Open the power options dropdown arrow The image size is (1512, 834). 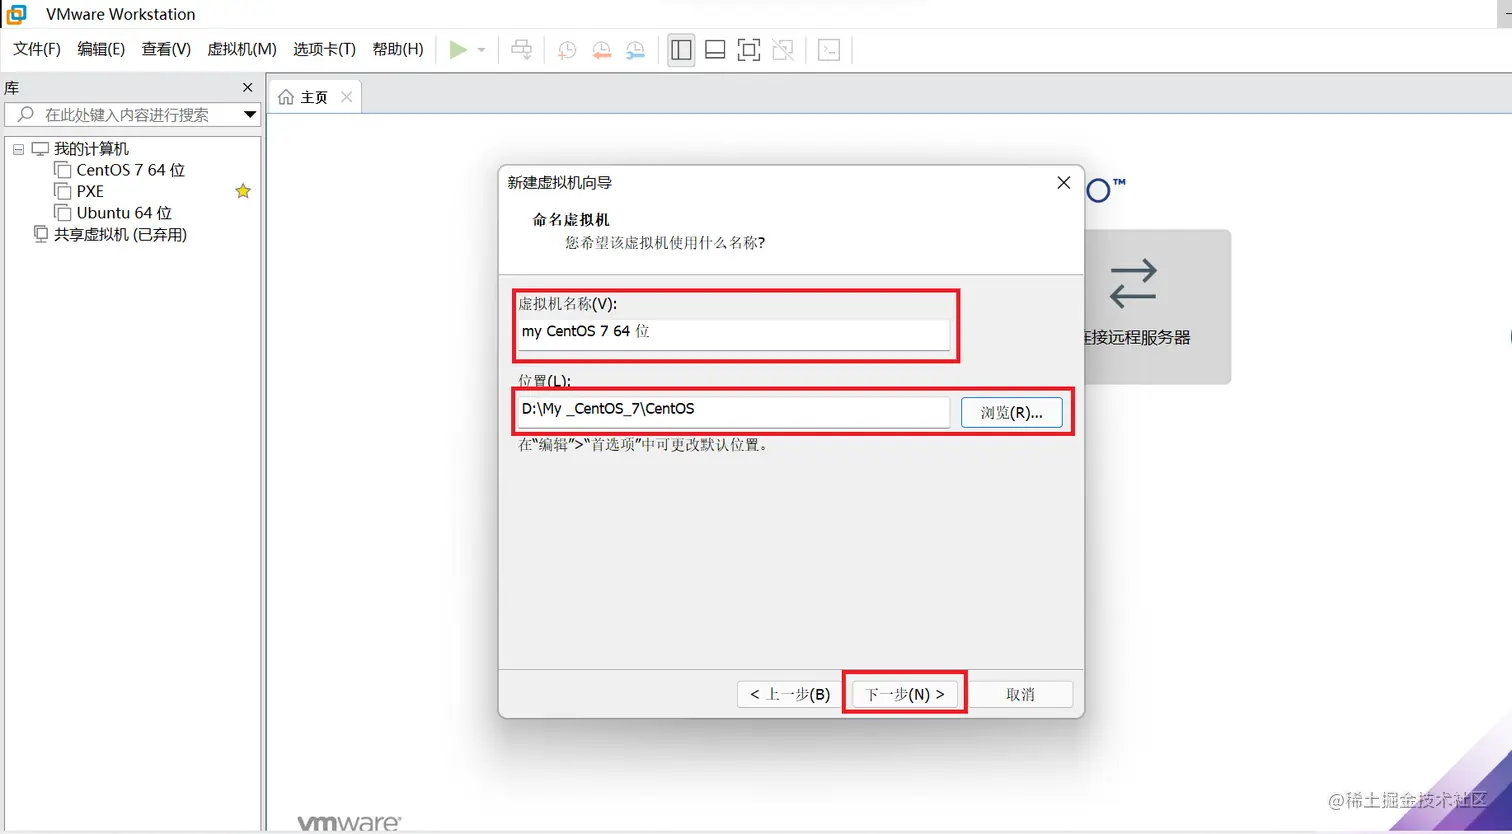(x=481, y=50)
